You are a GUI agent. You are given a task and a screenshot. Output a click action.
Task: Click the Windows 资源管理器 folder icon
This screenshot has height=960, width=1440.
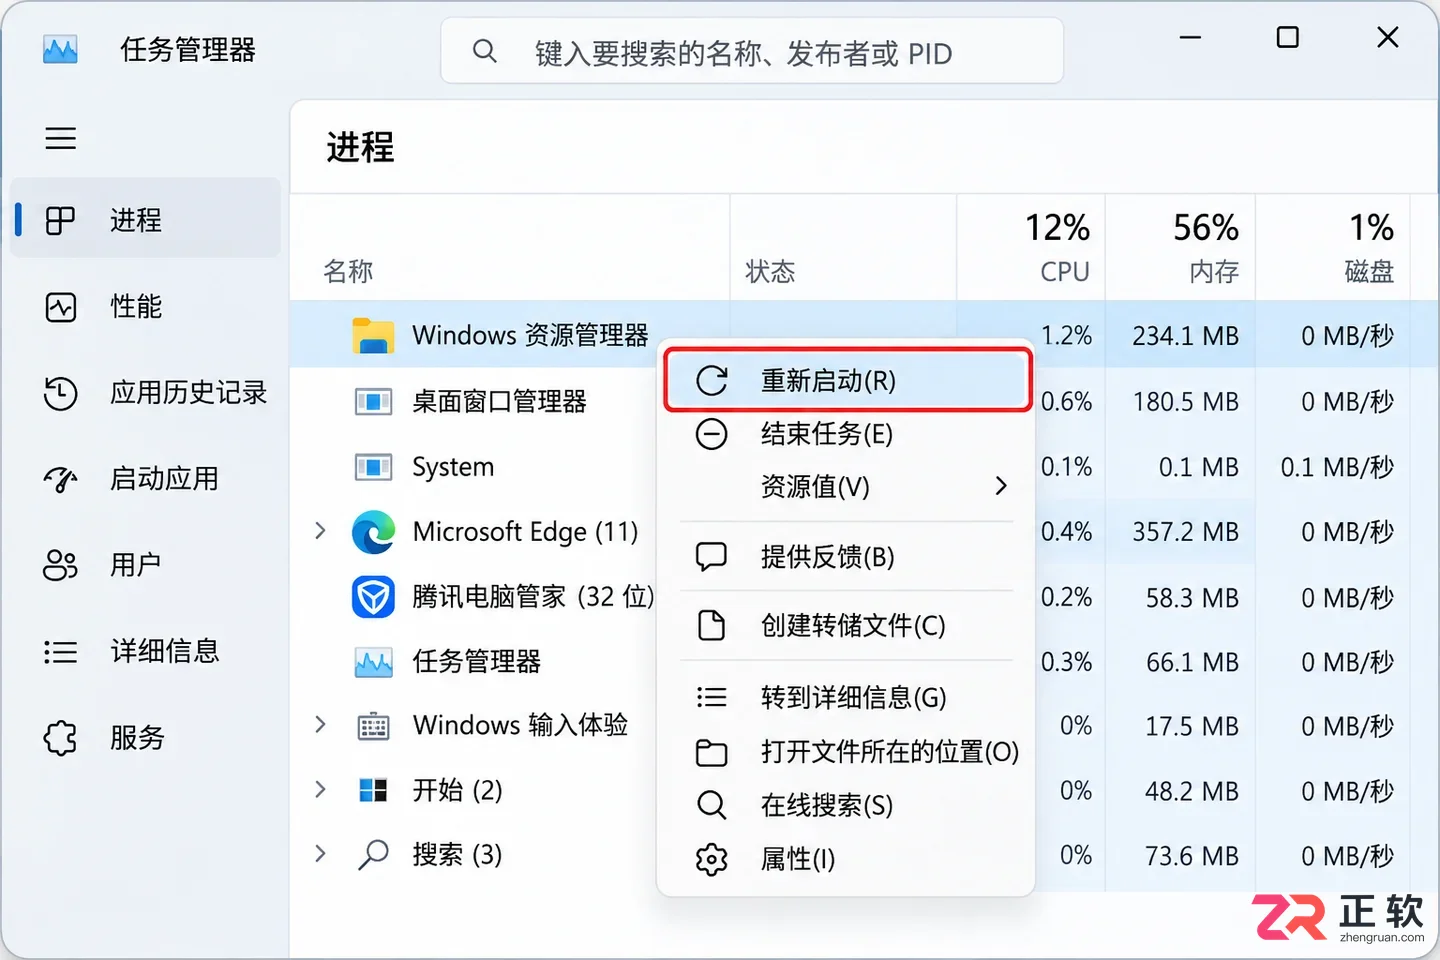click(373, 335)
